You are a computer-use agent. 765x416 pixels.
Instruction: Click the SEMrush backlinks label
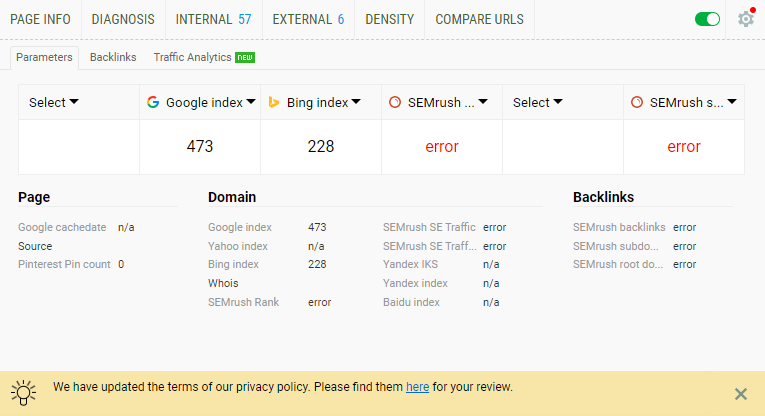coord(619,227)
